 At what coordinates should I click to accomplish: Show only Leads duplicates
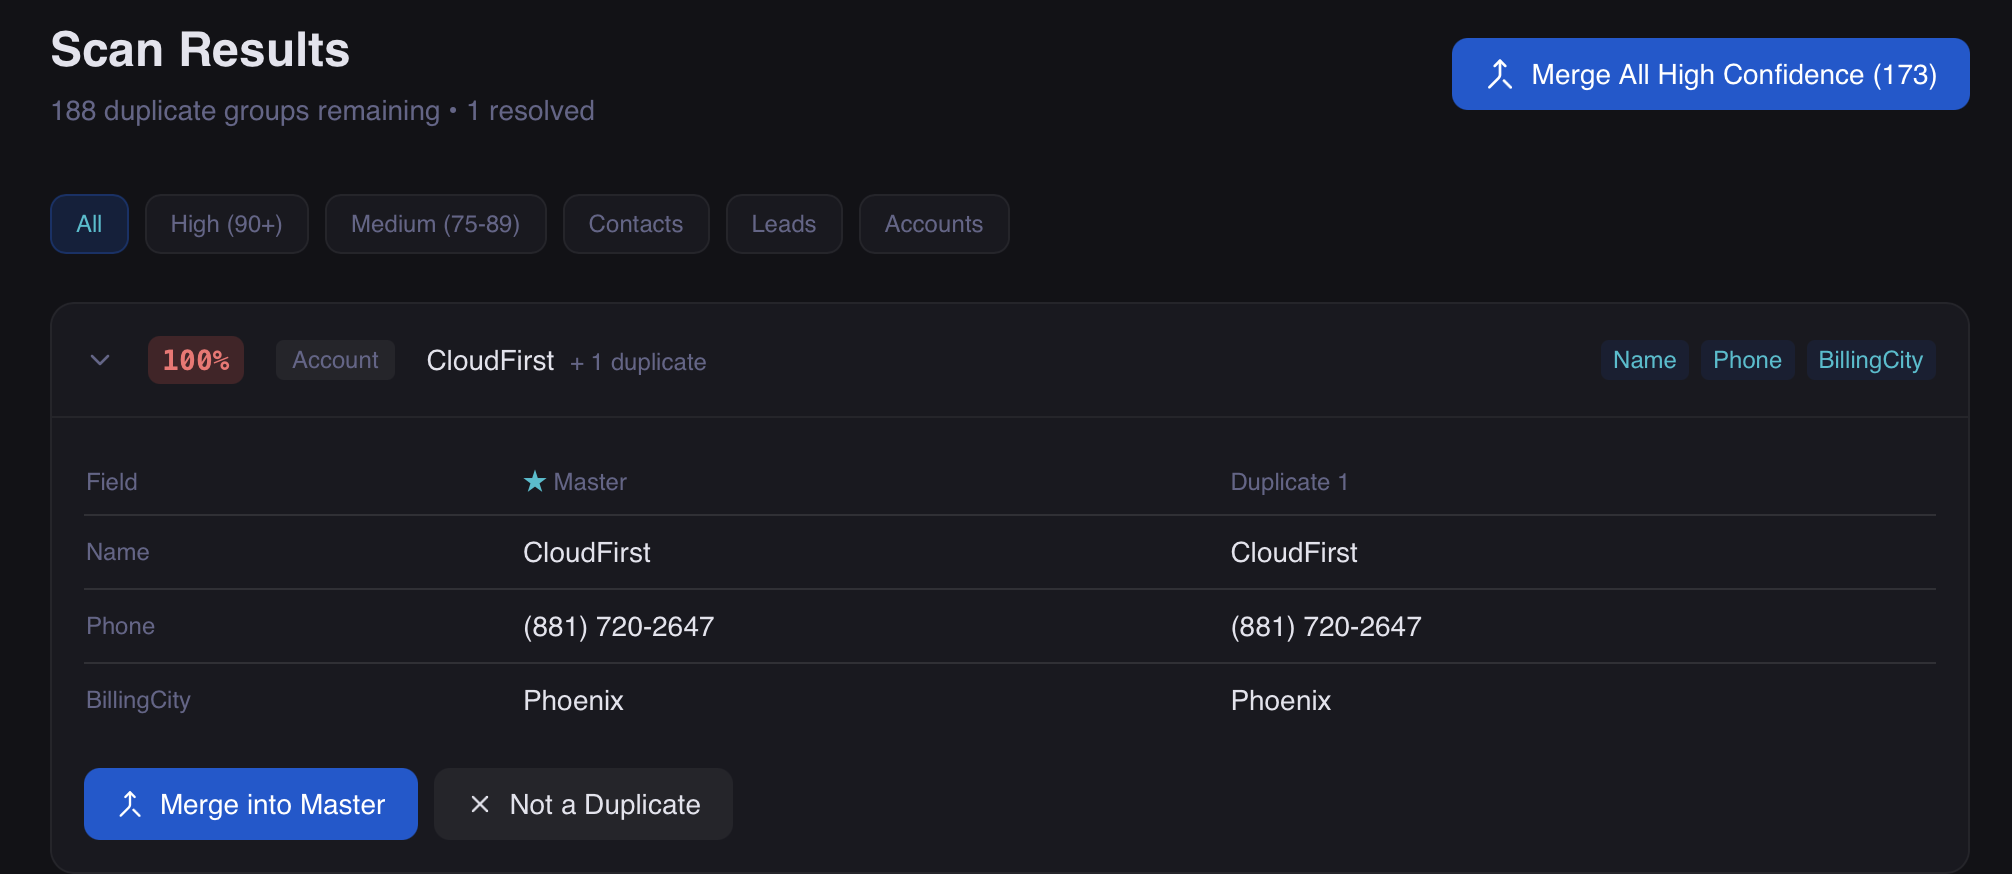click(x=783, y=224)
